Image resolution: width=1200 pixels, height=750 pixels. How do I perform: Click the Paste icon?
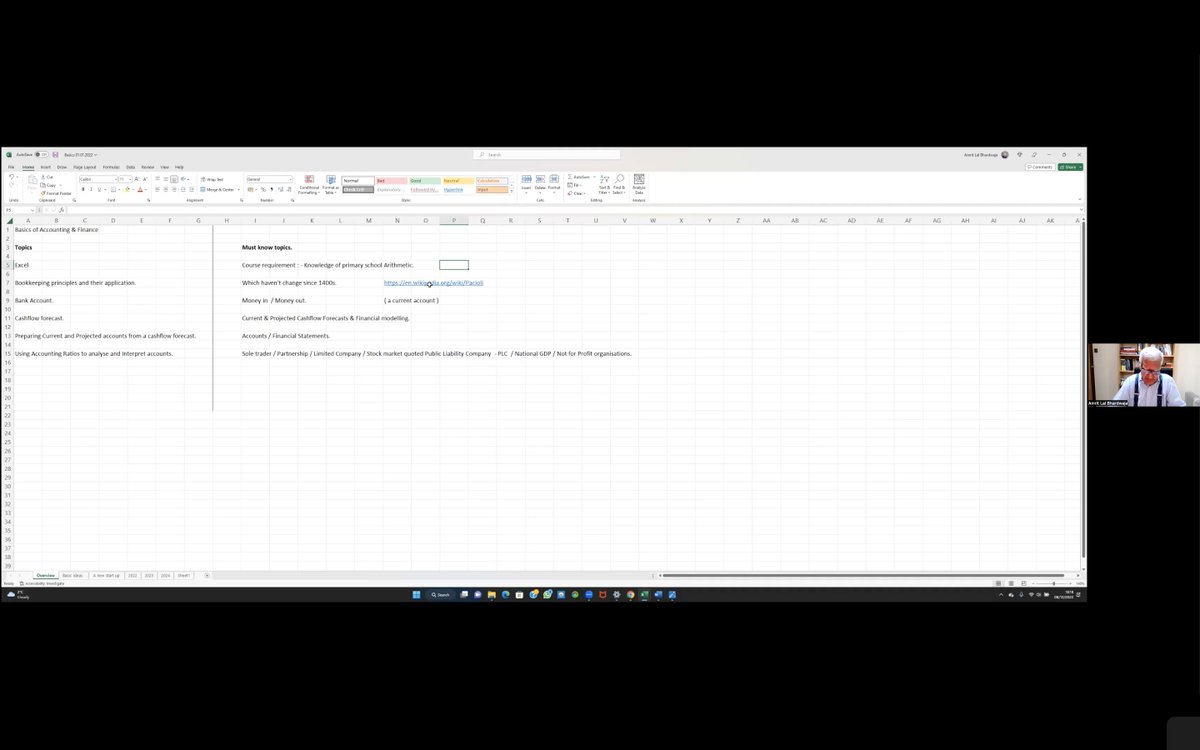coord(32,182)
